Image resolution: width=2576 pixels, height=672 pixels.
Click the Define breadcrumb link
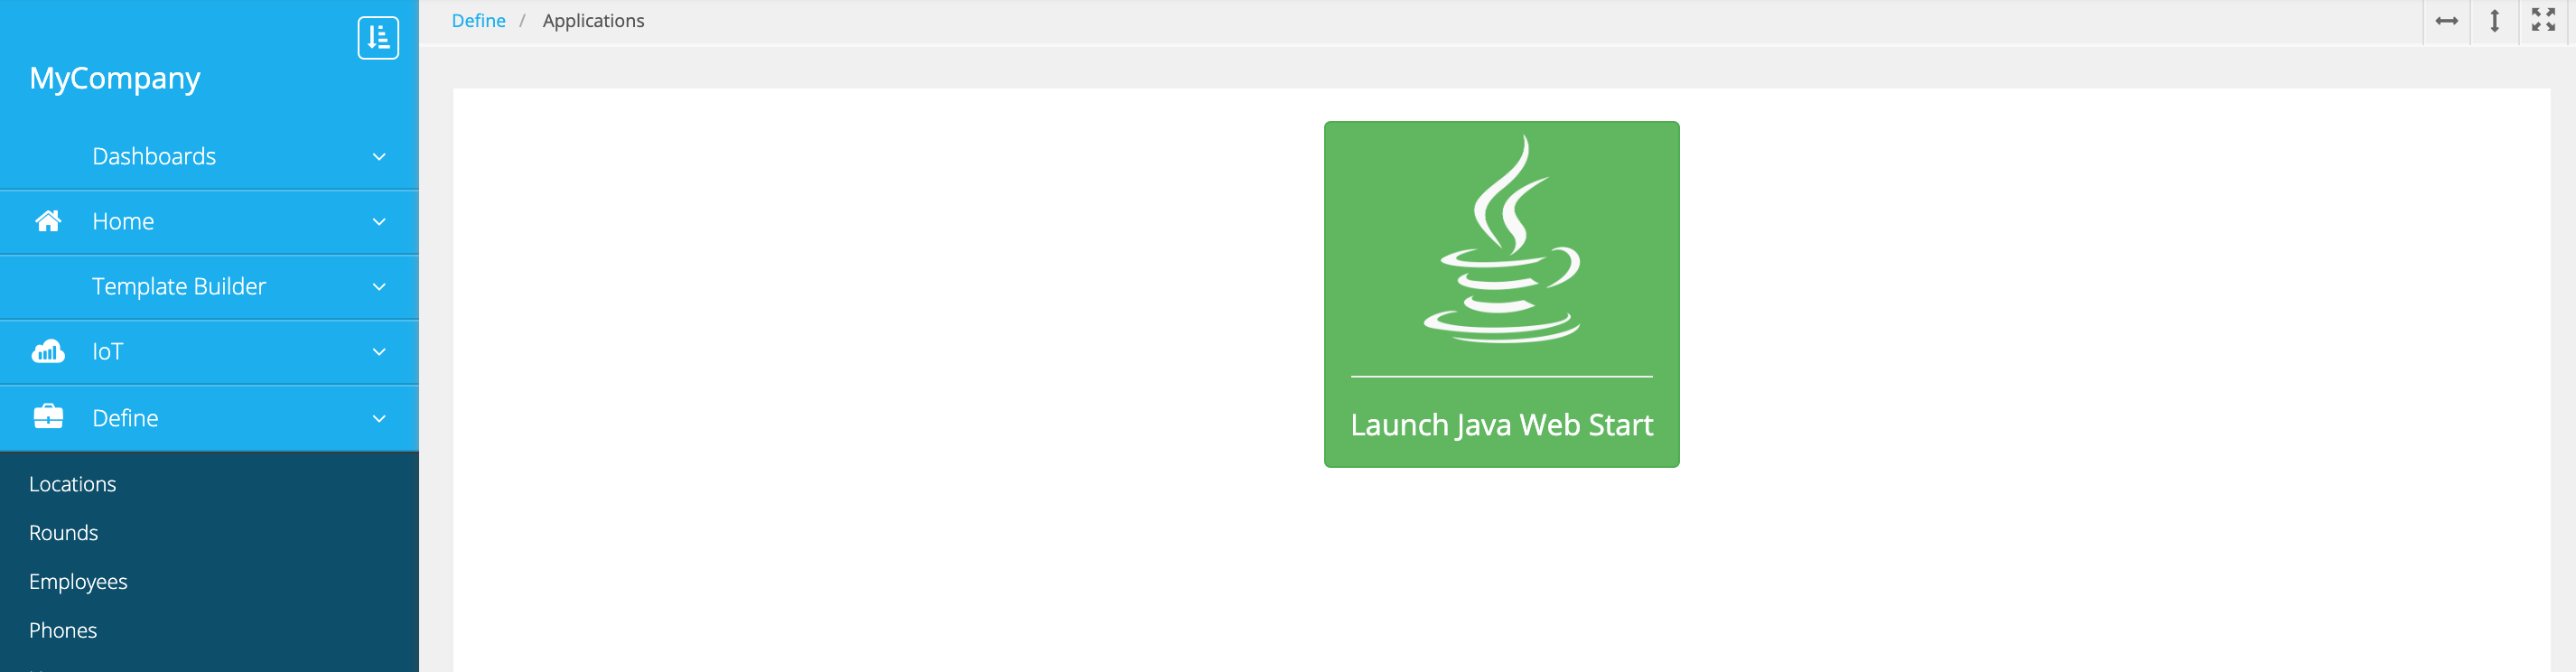(478, 21)
